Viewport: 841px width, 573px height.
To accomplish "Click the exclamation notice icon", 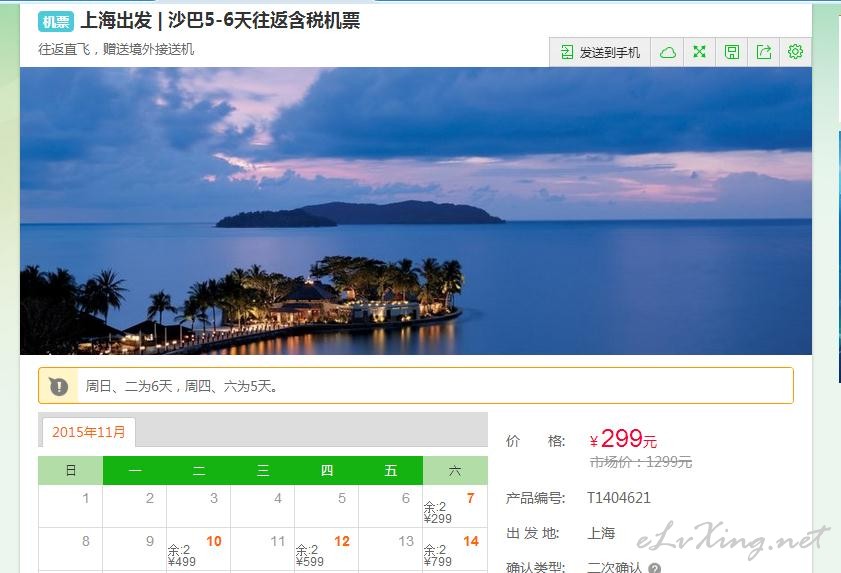I will (x=58, y=386).
